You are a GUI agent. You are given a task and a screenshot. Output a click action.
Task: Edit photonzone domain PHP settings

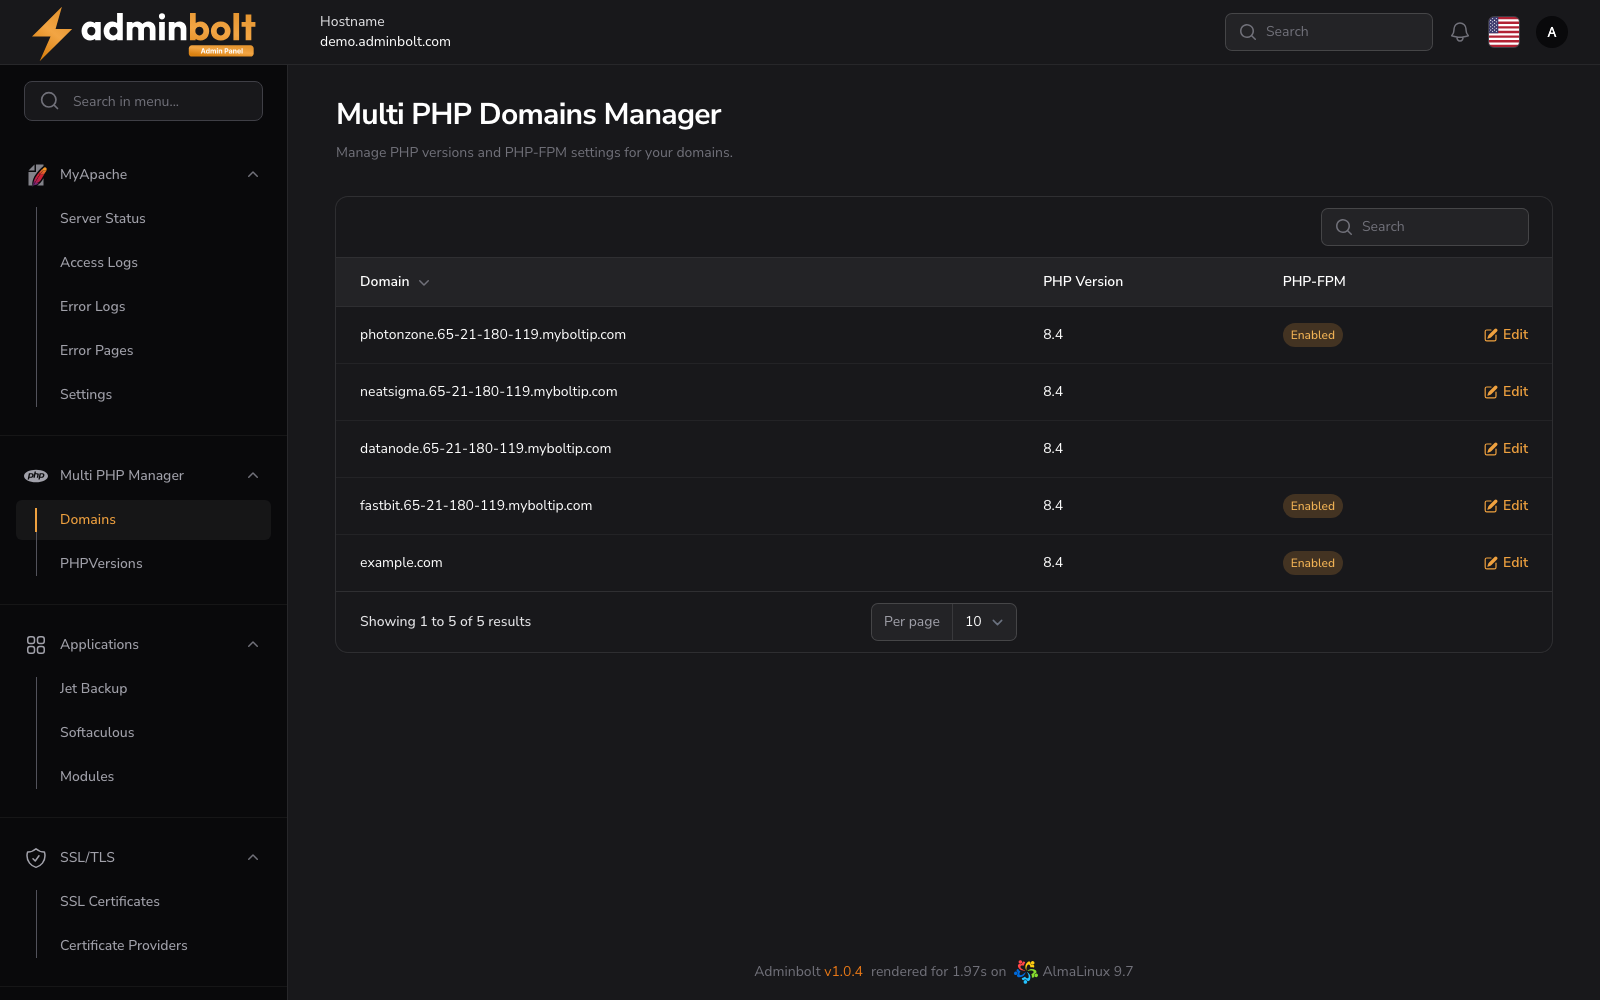click(x=1506, y=335)
